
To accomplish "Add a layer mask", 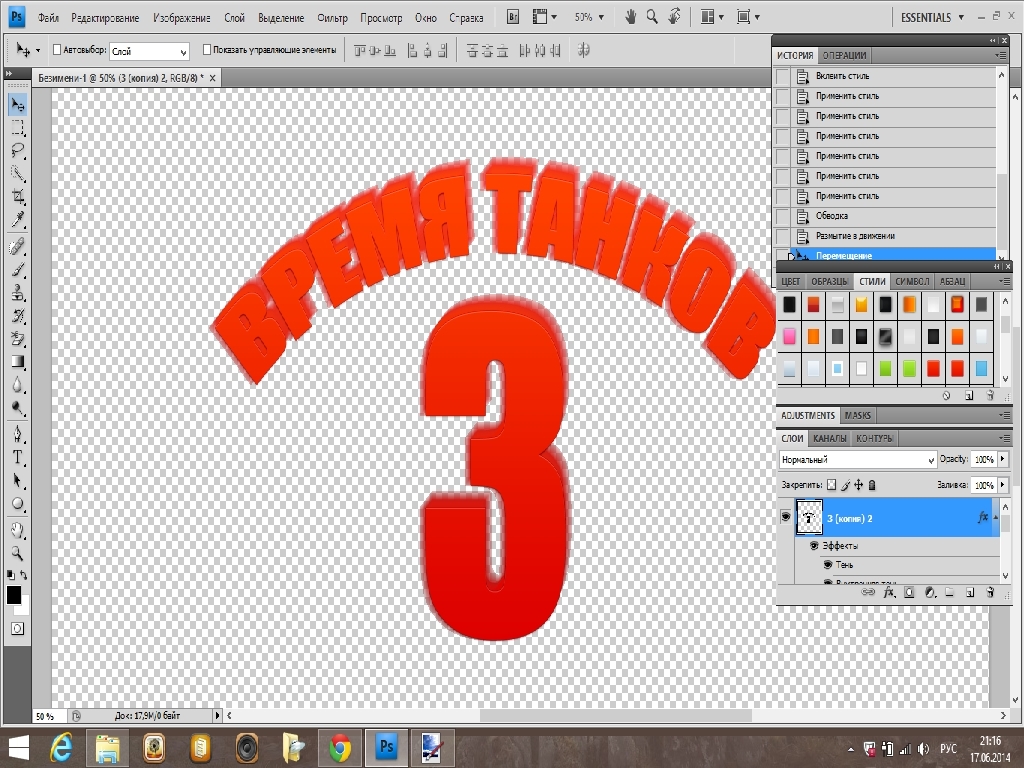I will 909,592.
